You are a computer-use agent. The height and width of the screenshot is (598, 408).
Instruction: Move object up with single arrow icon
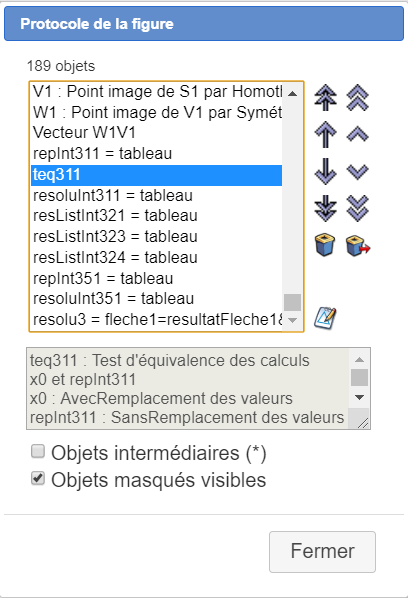point(325,134)
